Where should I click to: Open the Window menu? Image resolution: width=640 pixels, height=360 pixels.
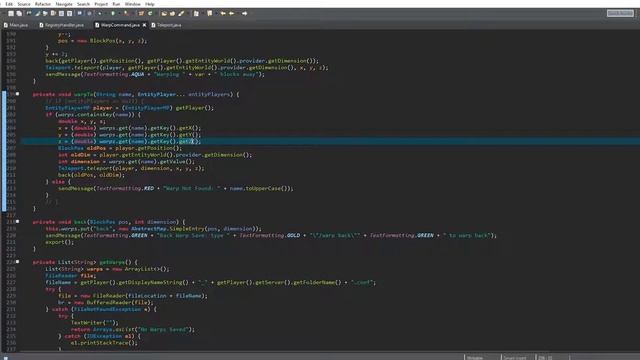tap(132, 4)
